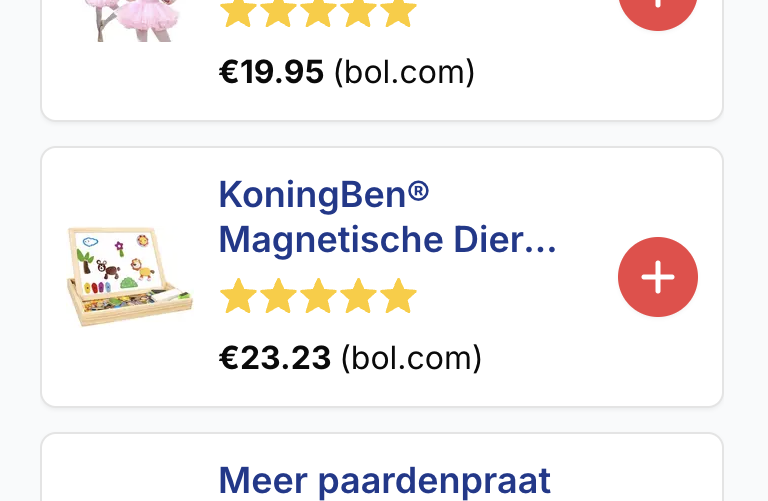Image resolution: width=768 pixels, height=501 pixels.
Task: Select the third star of KoningBen rating
Action: click(318, 297)
